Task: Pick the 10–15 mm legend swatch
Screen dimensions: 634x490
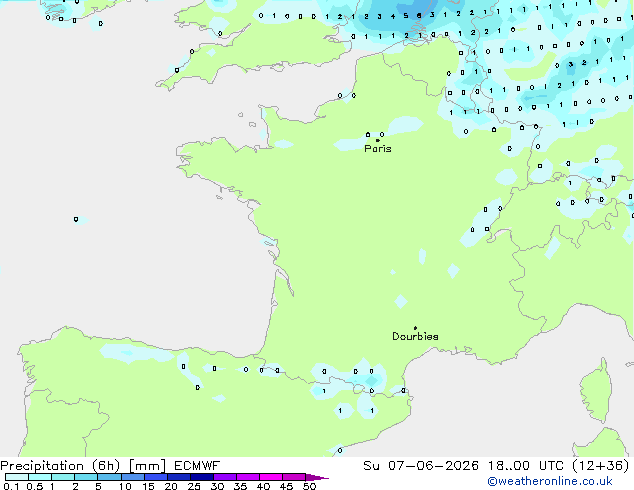Action: point(133,477)
